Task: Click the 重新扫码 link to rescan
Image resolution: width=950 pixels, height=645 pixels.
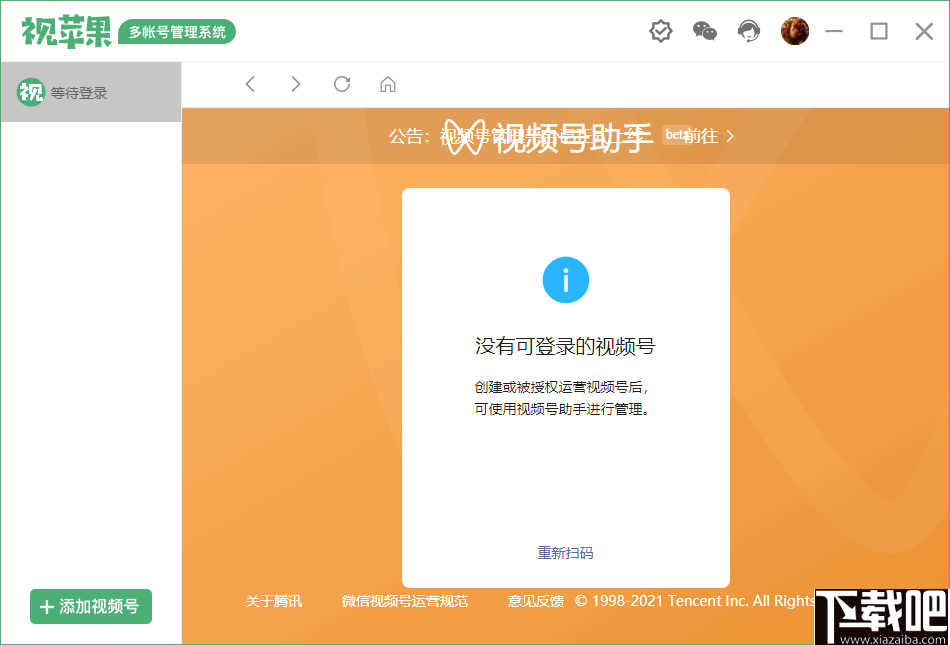Action: pyautogui.click(x=565, y=551)
